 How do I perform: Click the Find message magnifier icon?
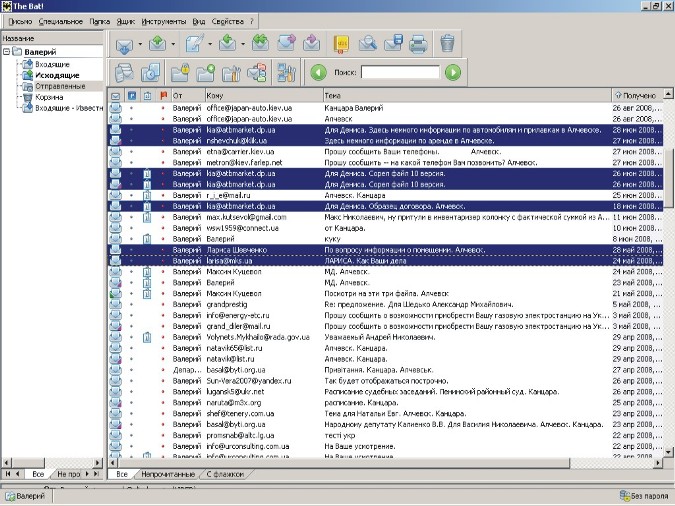367,44
